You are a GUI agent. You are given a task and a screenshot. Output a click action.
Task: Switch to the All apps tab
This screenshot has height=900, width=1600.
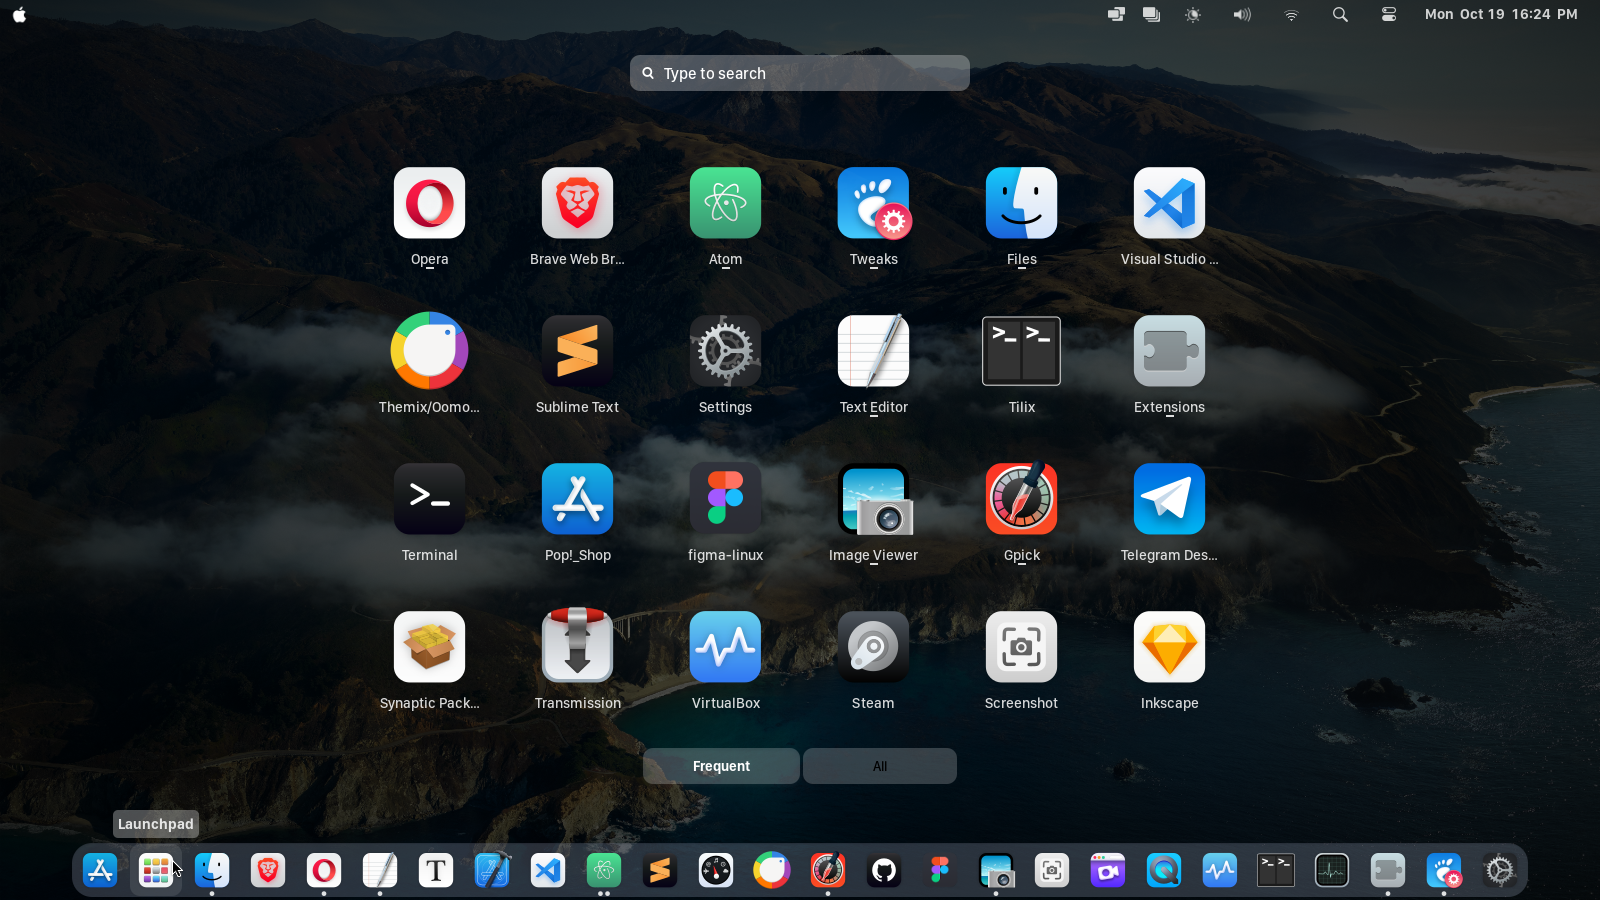point(880,766)
